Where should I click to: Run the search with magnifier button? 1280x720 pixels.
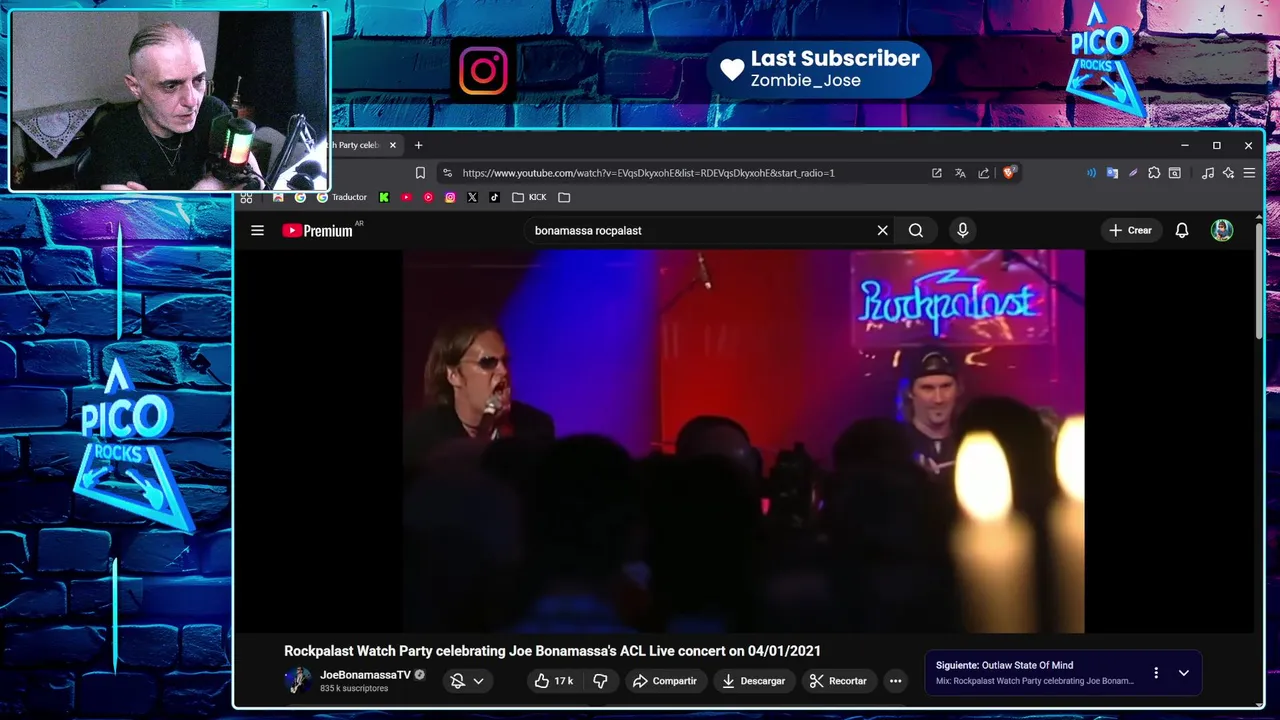pos(916,230)
